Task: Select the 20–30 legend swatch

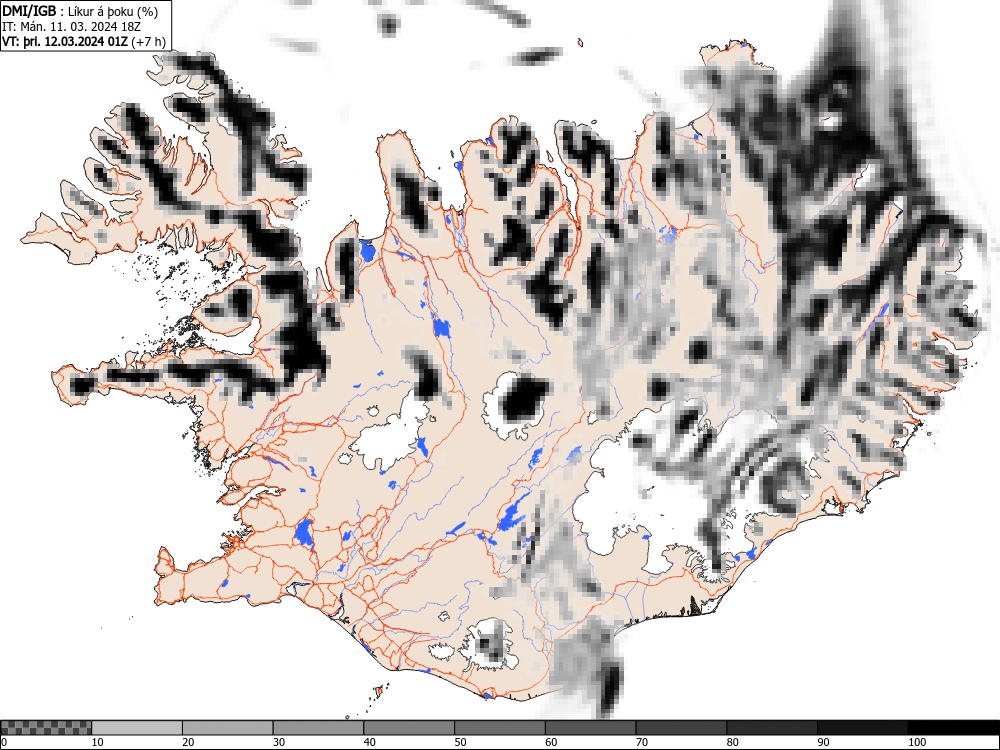Action: [228, 728]
